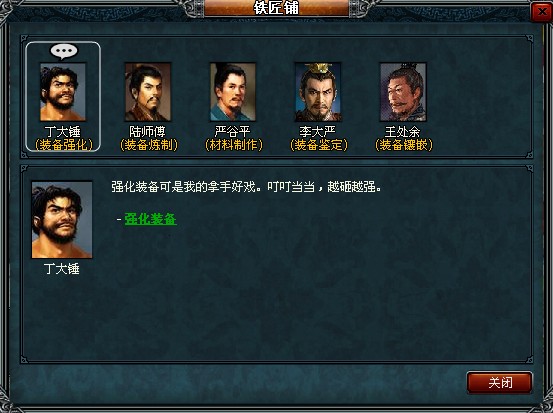Screen dimensions: 553x413
Task: Open the (装备鉴定) service label
Action: click(x=319, y=145)
